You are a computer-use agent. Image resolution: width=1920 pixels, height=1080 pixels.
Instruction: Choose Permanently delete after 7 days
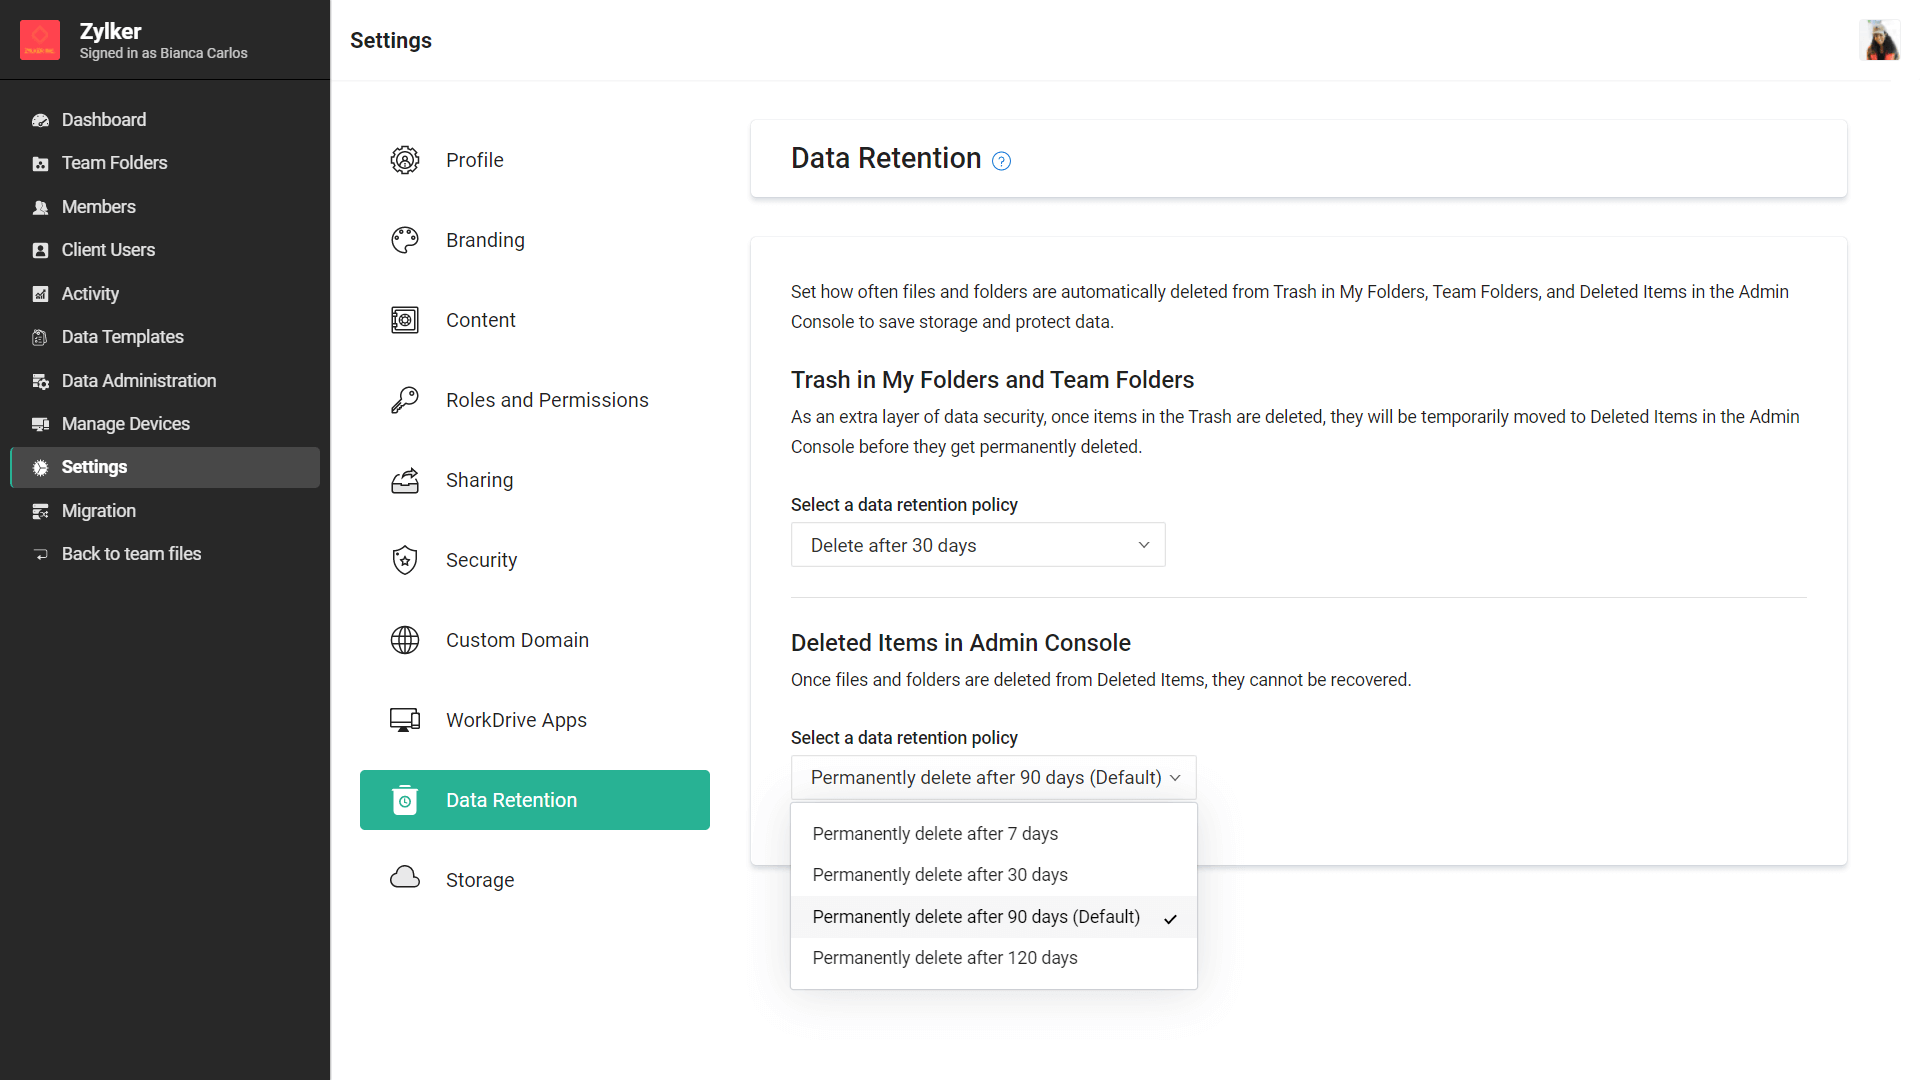935,834
